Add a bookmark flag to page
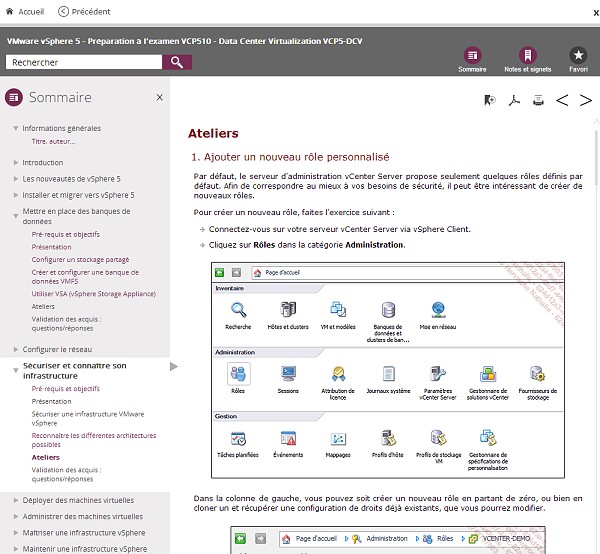Screen dimensions: 600x554 [x=489, y=100]
